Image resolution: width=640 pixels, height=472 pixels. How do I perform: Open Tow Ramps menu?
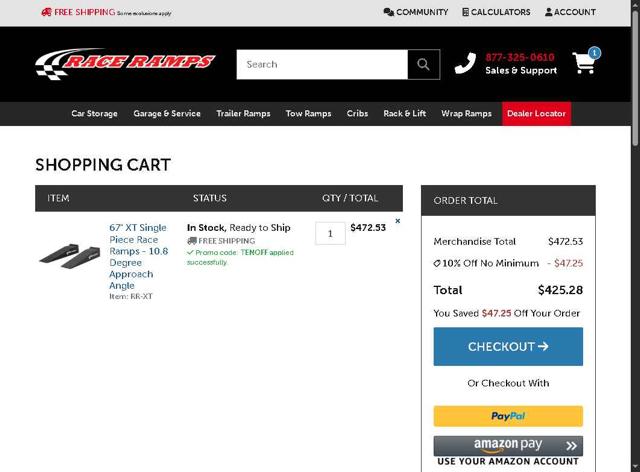308,114
